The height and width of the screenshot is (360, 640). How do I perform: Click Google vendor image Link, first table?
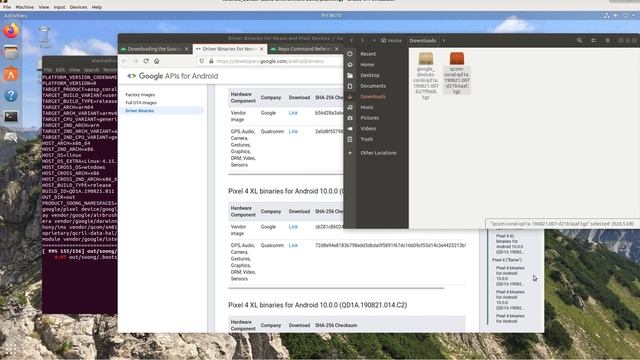[x=293, y=113]
